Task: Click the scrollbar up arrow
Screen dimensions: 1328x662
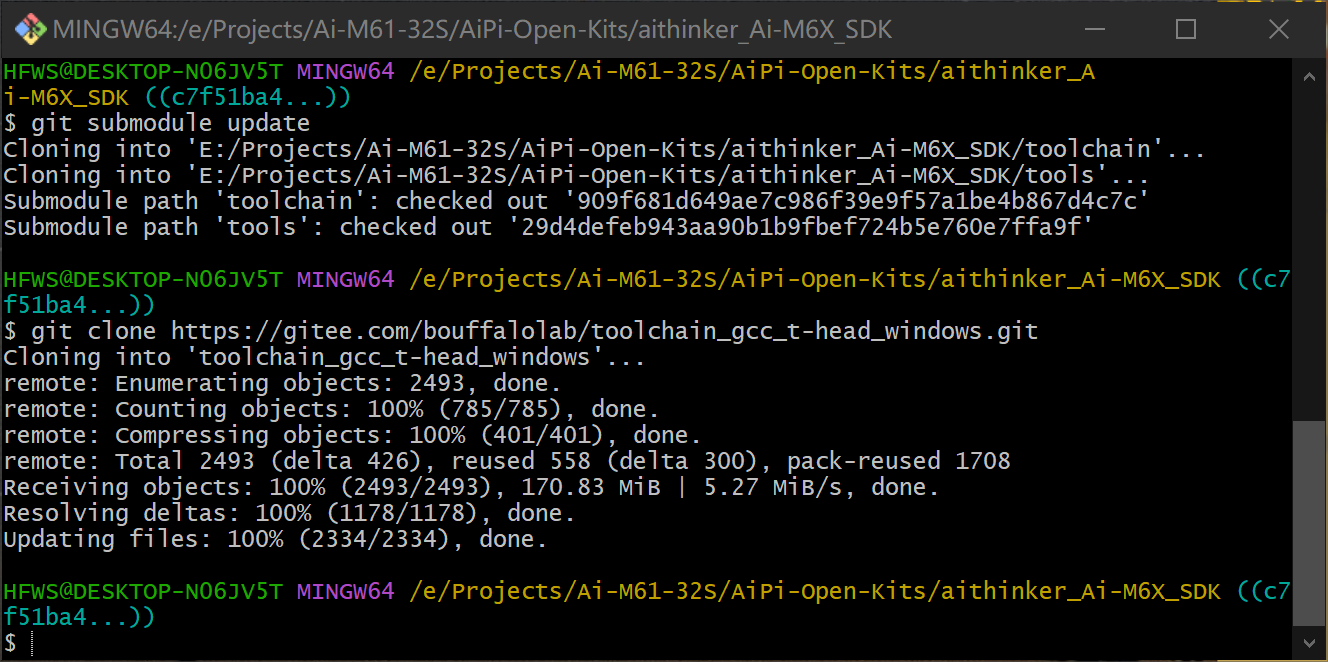Action: coord(1308,76)
